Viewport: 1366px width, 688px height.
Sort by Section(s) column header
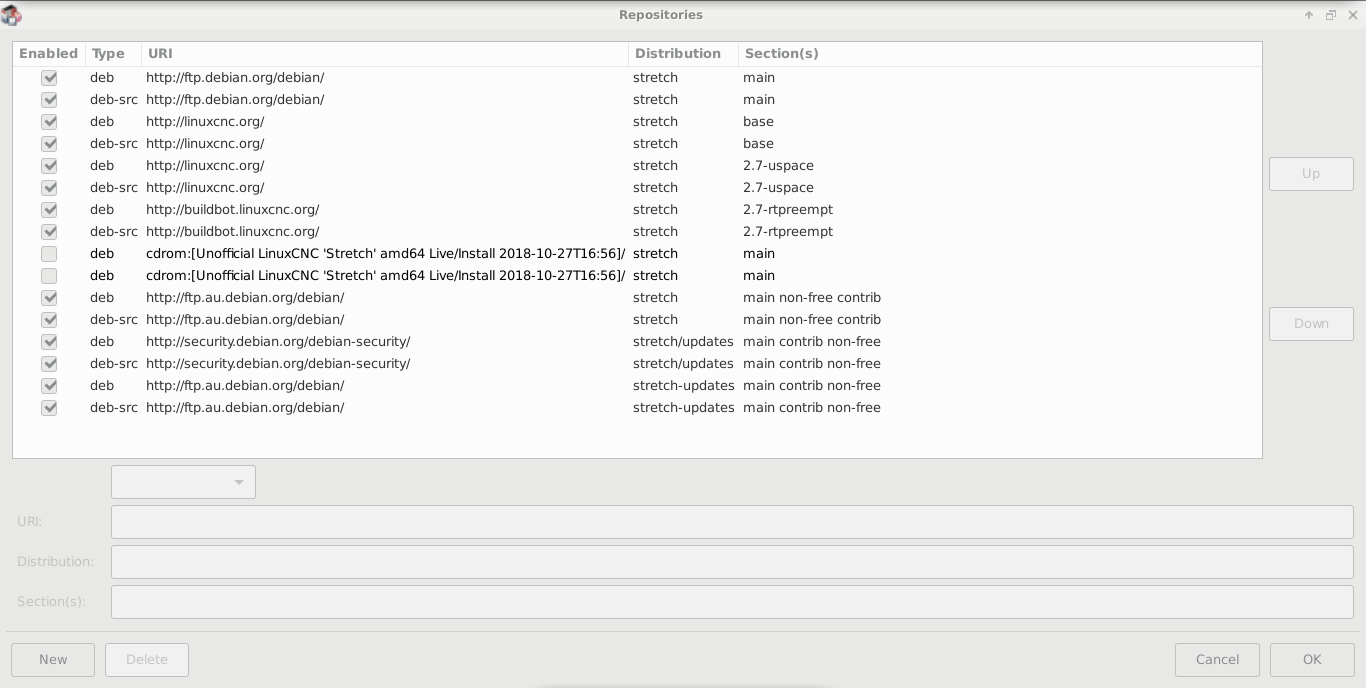coord(1000,54)
